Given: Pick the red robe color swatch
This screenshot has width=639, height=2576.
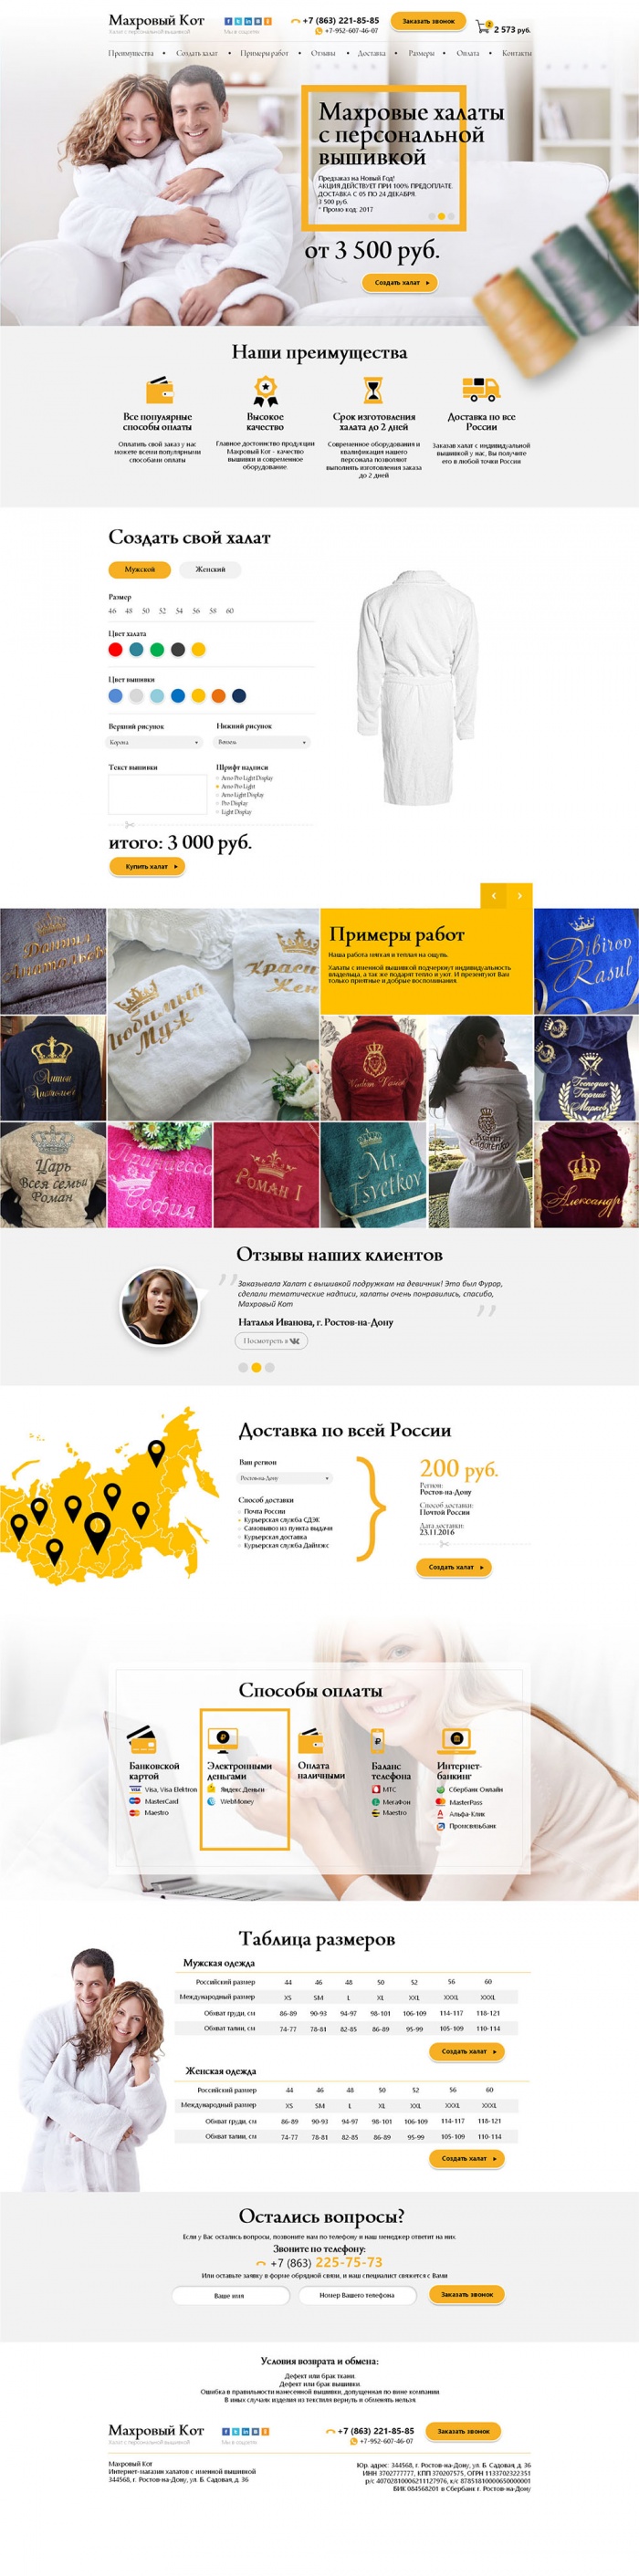Looking at the screenshot, I should click(x=115, y=650).
